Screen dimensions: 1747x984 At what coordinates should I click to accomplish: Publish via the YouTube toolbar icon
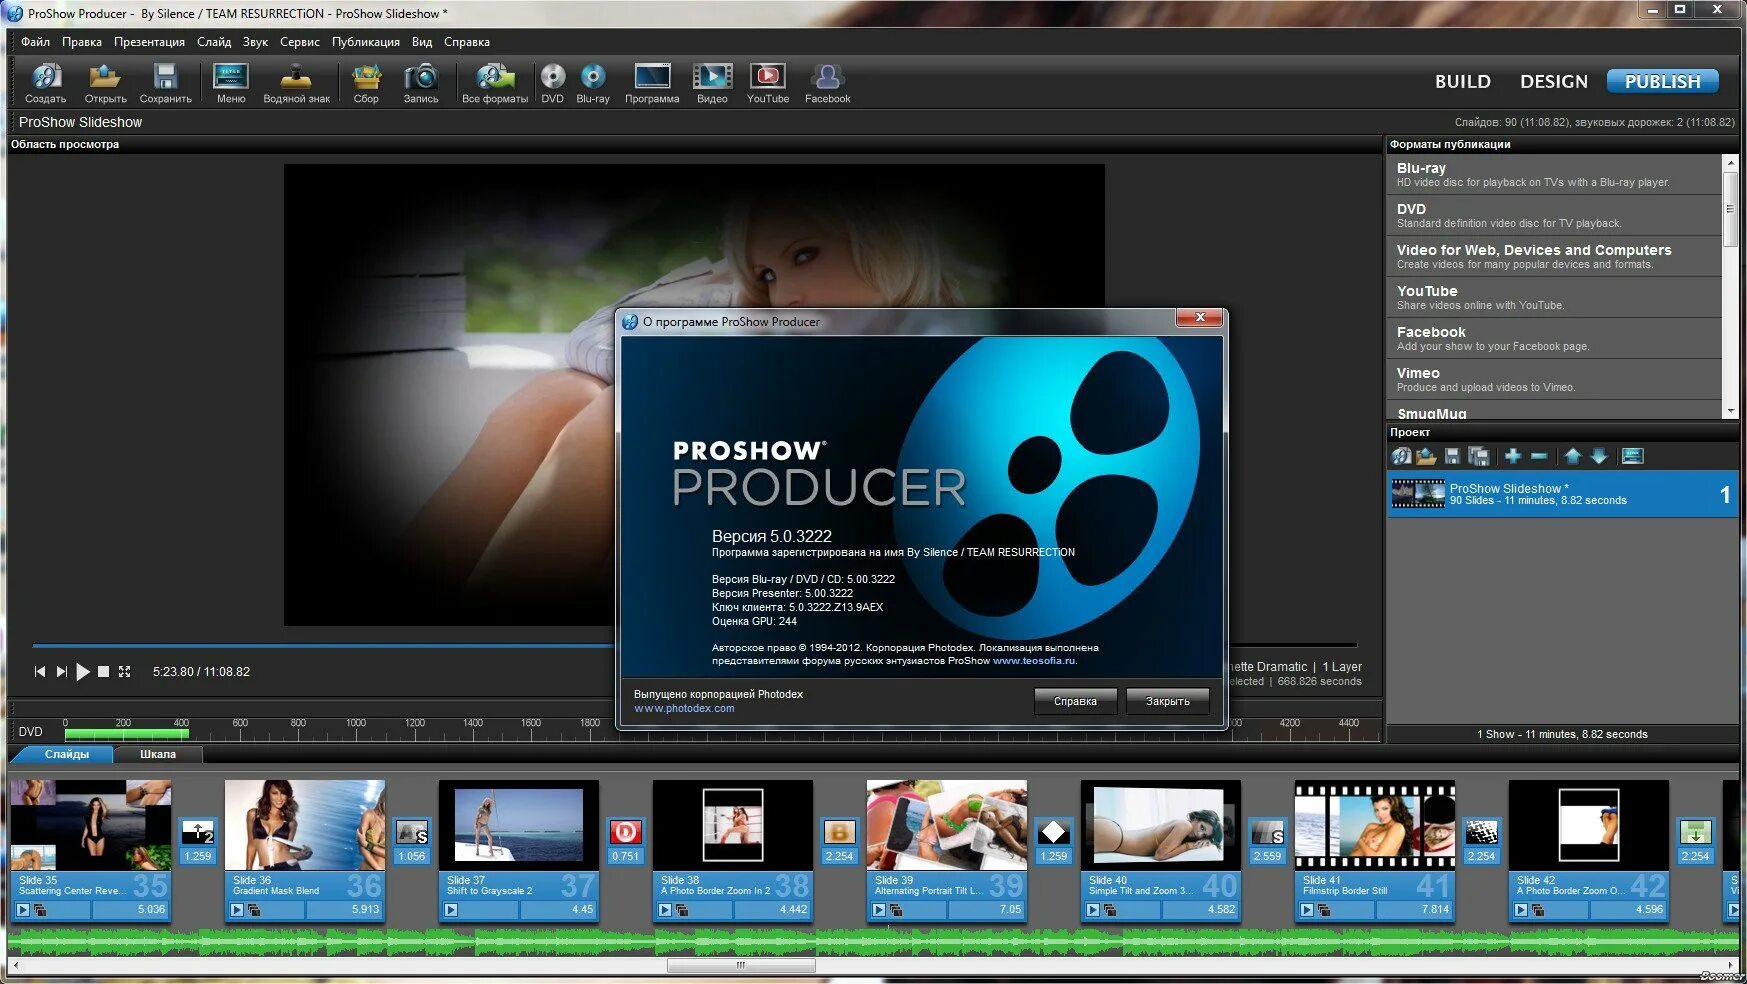point(768,82)
